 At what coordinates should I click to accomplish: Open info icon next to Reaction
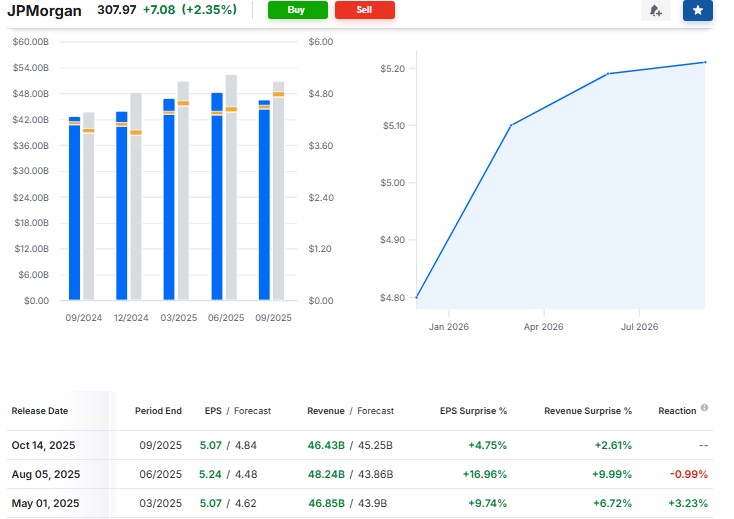[x=705, y=408]
